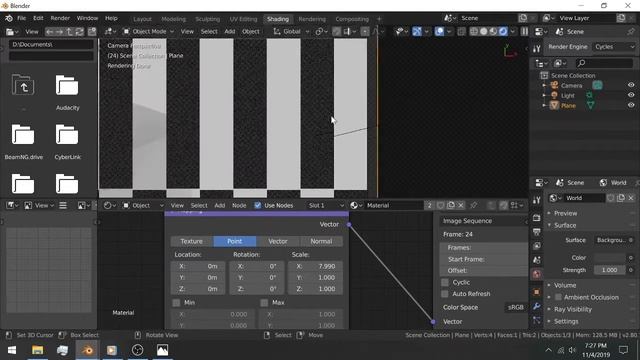Screen dimensions: 640x360
Task: Adjust the Scale X 7.990 field
Action: click(x=315, y=266)
